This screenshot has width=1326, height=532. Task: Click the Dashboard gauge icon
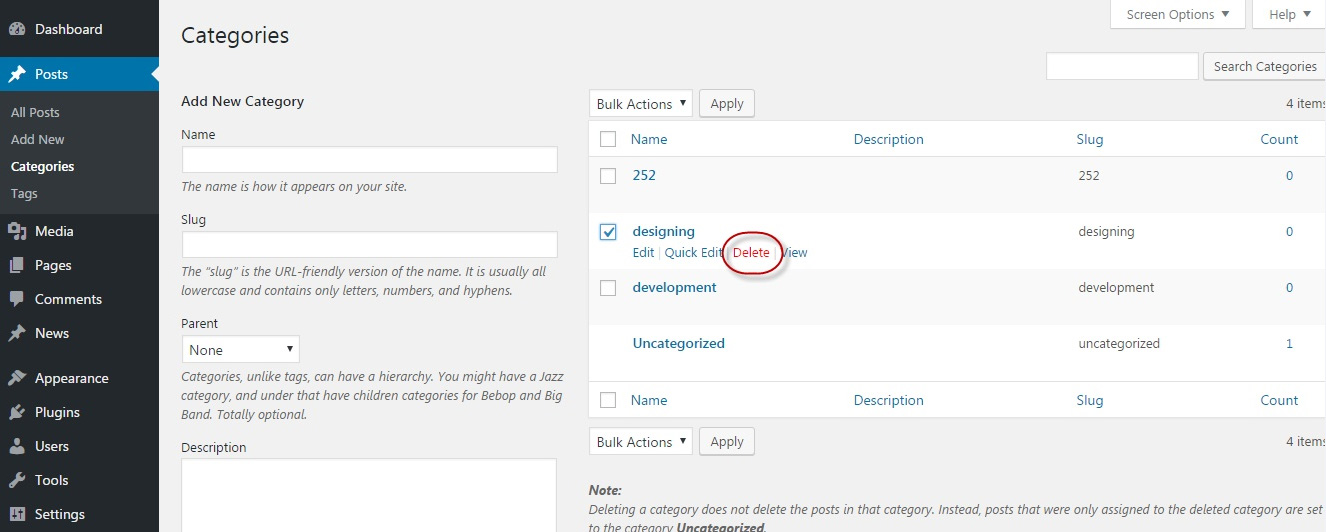[x=17, y=29]
